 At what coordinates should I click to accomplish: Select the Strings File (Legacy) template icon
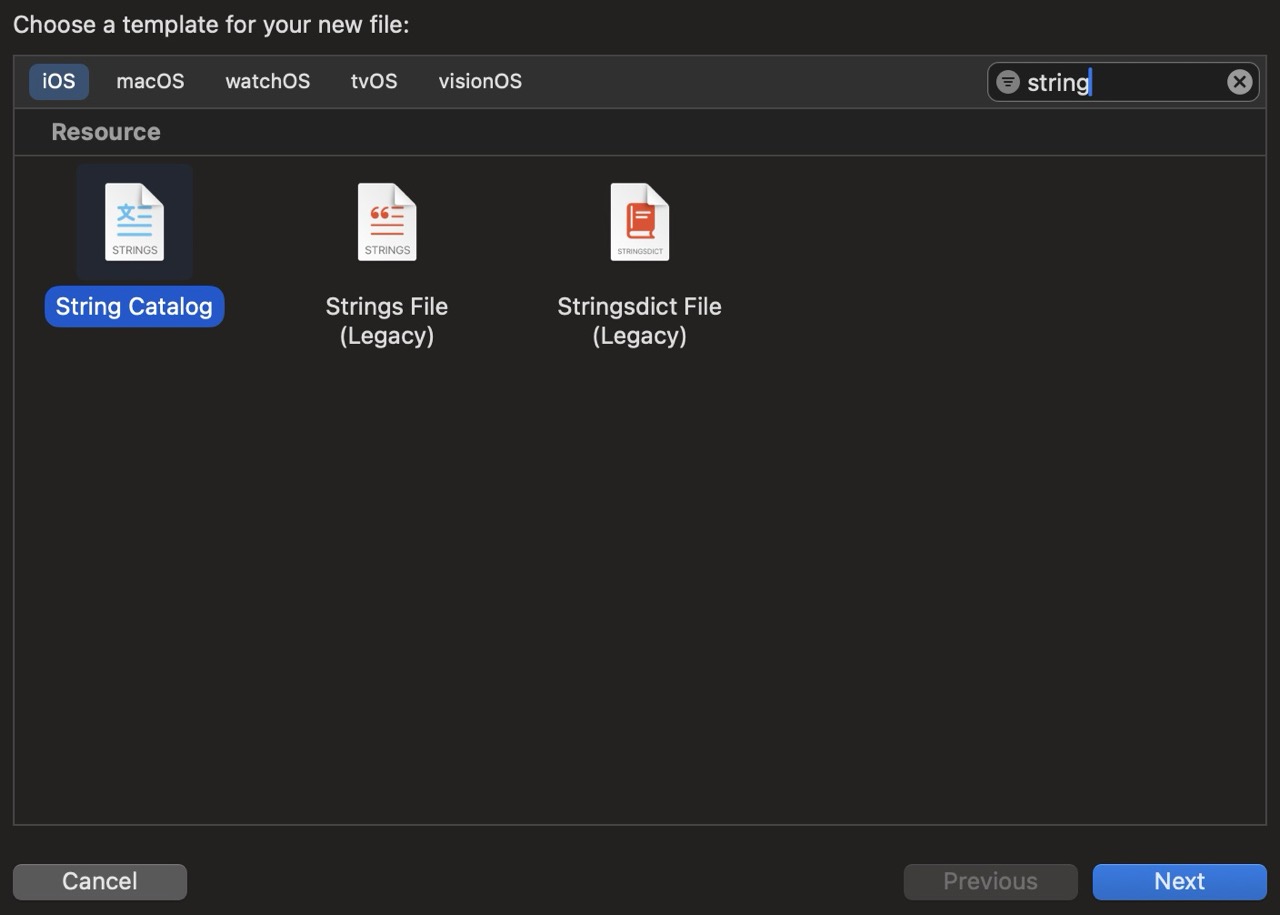pos(387,221)
